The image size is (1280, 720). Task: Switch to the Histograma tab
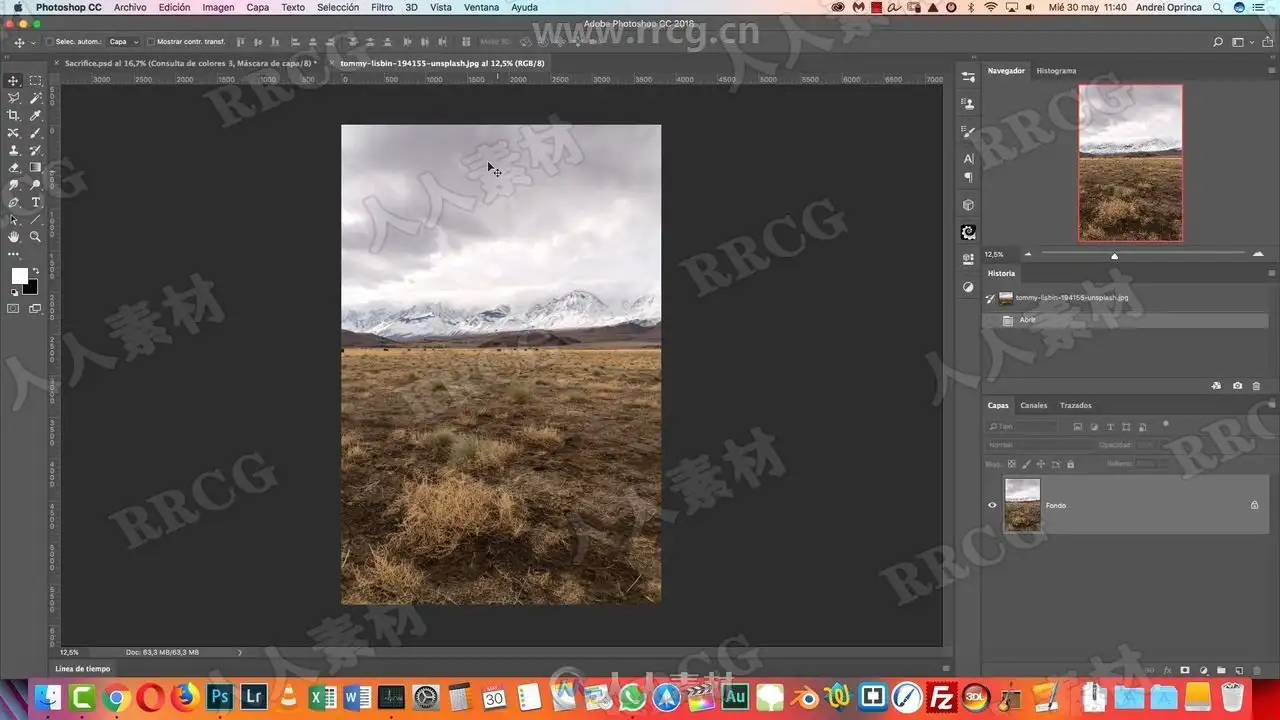point(1056,71)
